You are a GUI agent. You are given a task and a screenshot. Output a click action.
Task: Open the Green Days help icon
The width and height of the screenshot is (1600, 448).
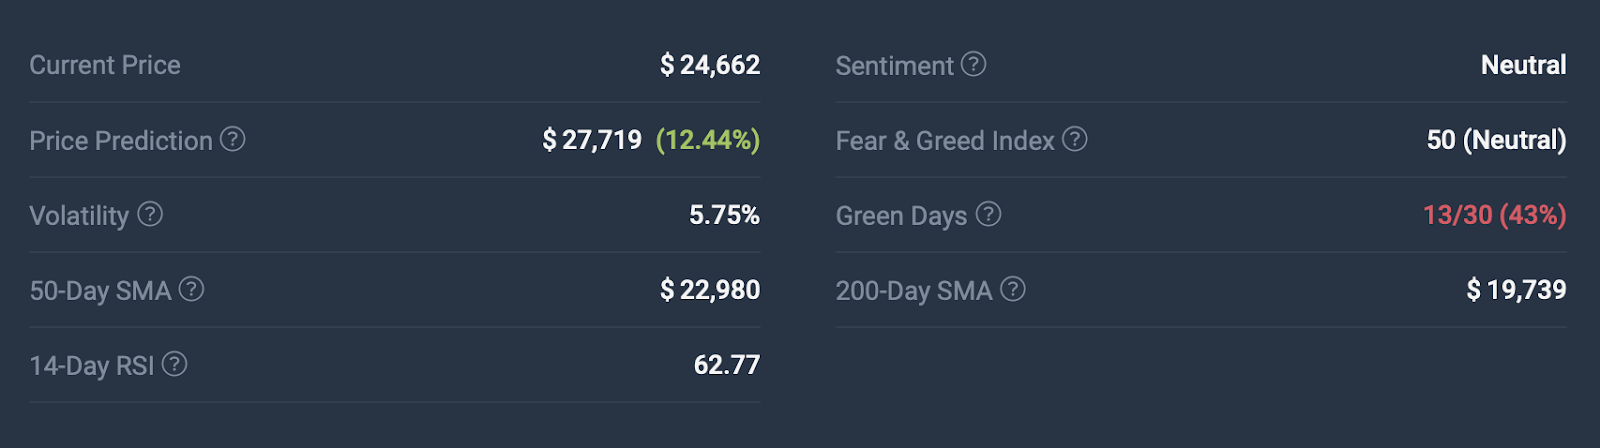[x=988, y=214]
